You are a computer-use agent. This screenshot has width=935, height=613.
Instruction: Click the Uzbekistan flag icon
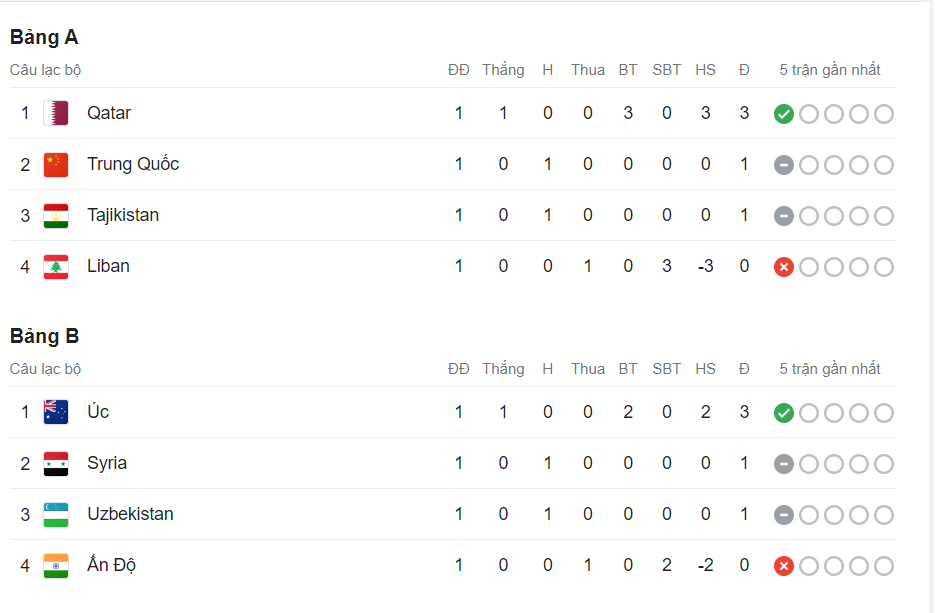point(56,514)
